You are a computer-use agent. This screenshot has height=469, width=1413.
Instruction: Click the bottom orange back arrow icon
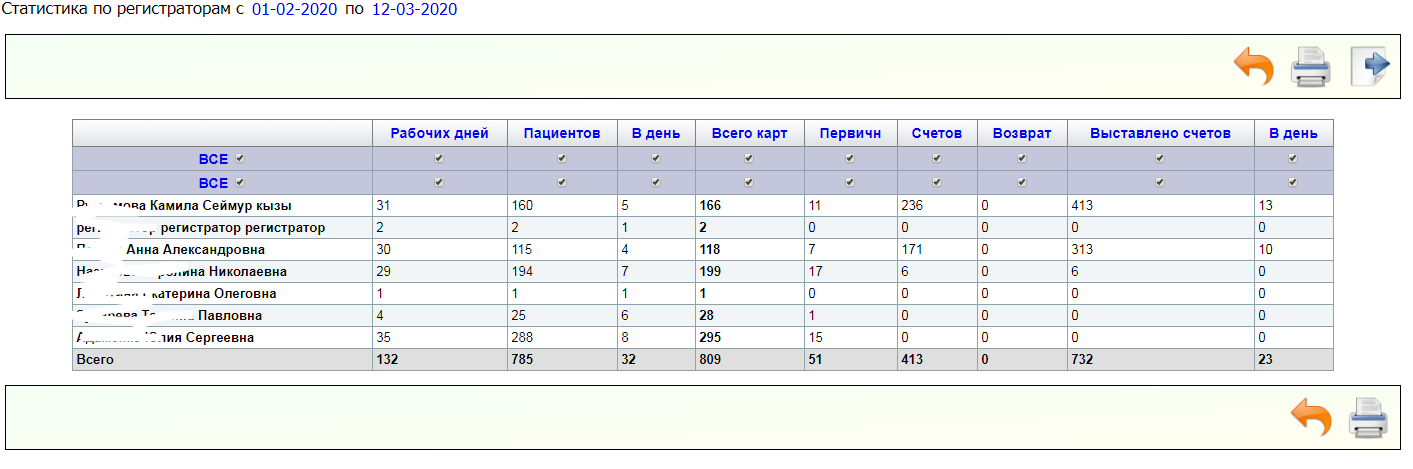pos(1311,416)
